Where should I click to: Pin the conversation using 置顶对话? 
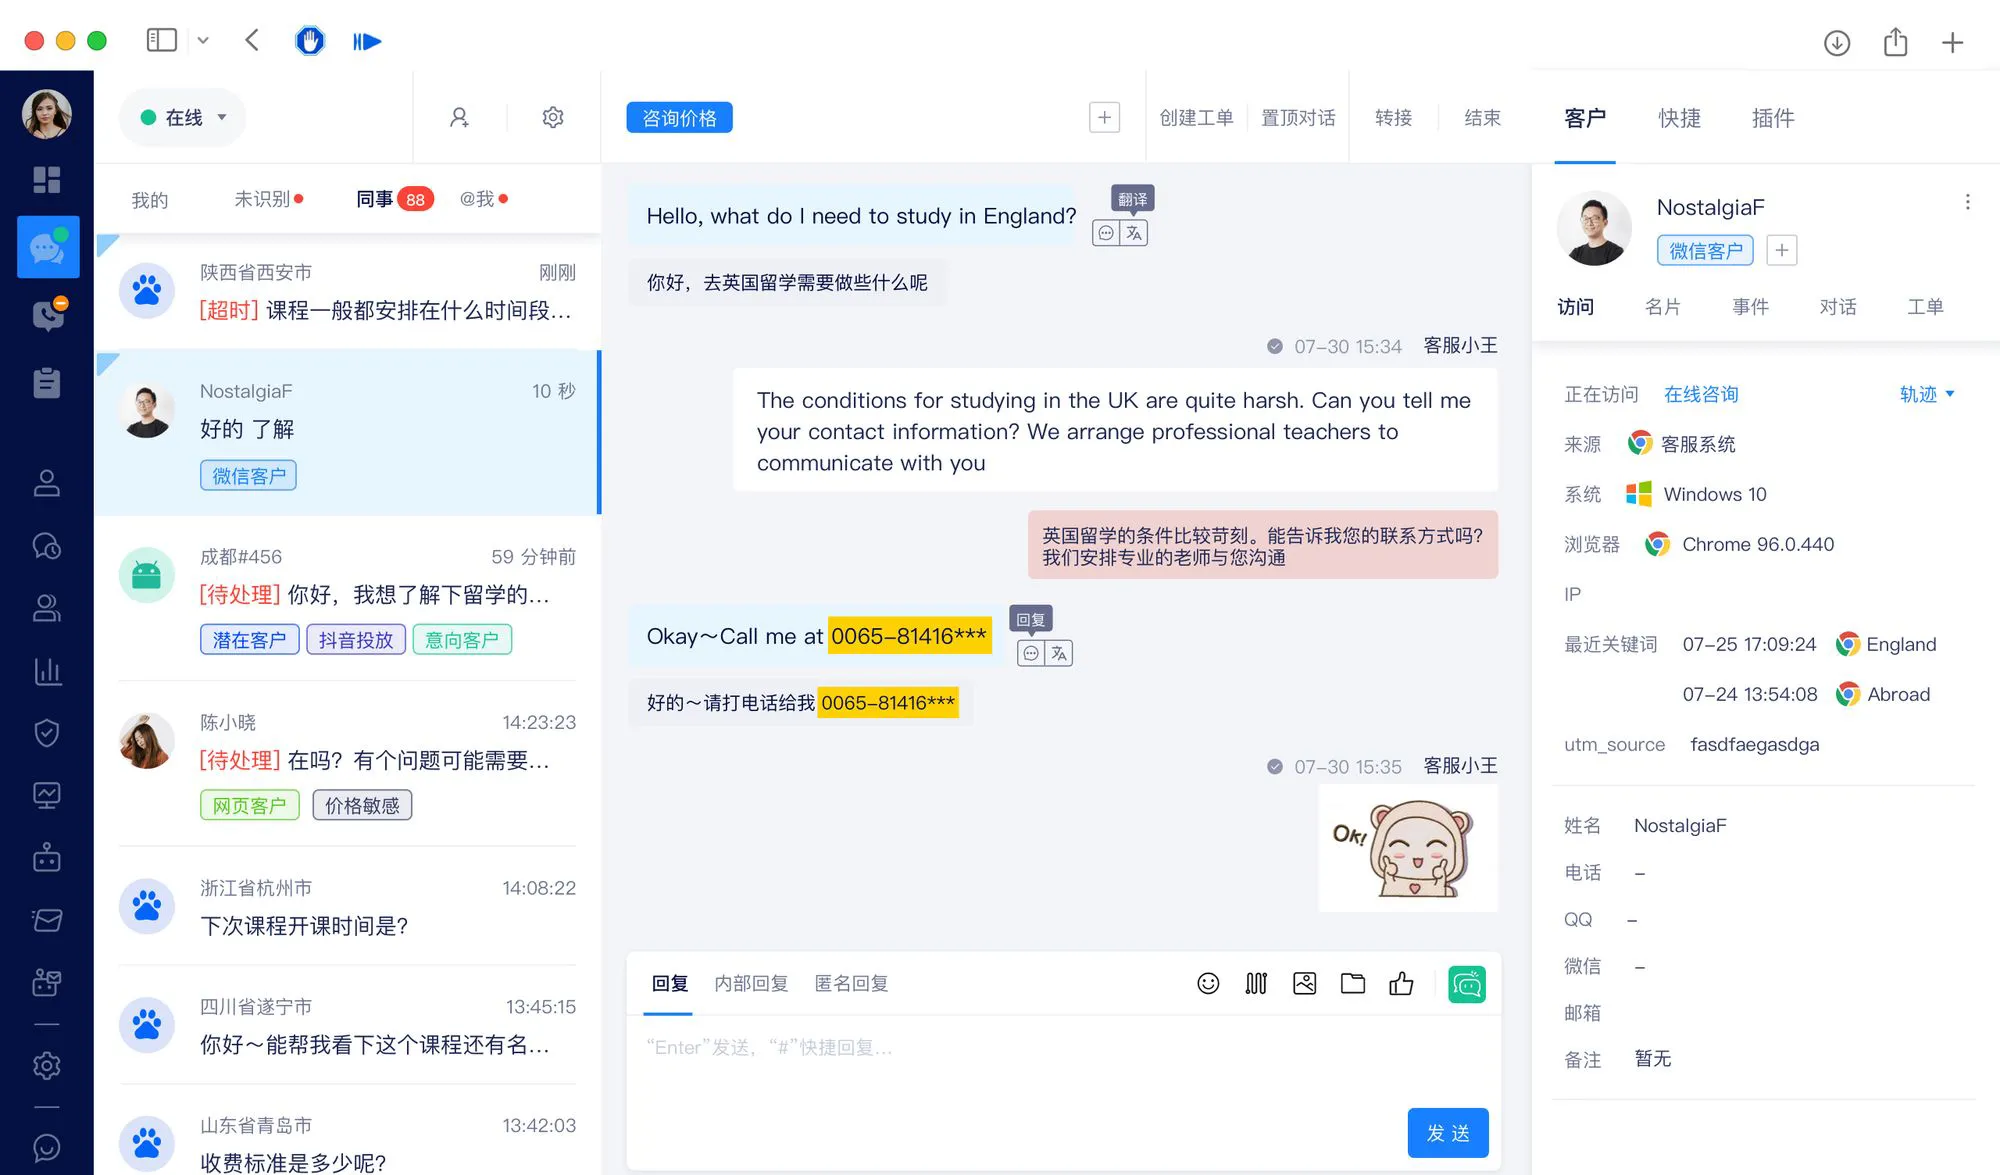(1299, 117)
